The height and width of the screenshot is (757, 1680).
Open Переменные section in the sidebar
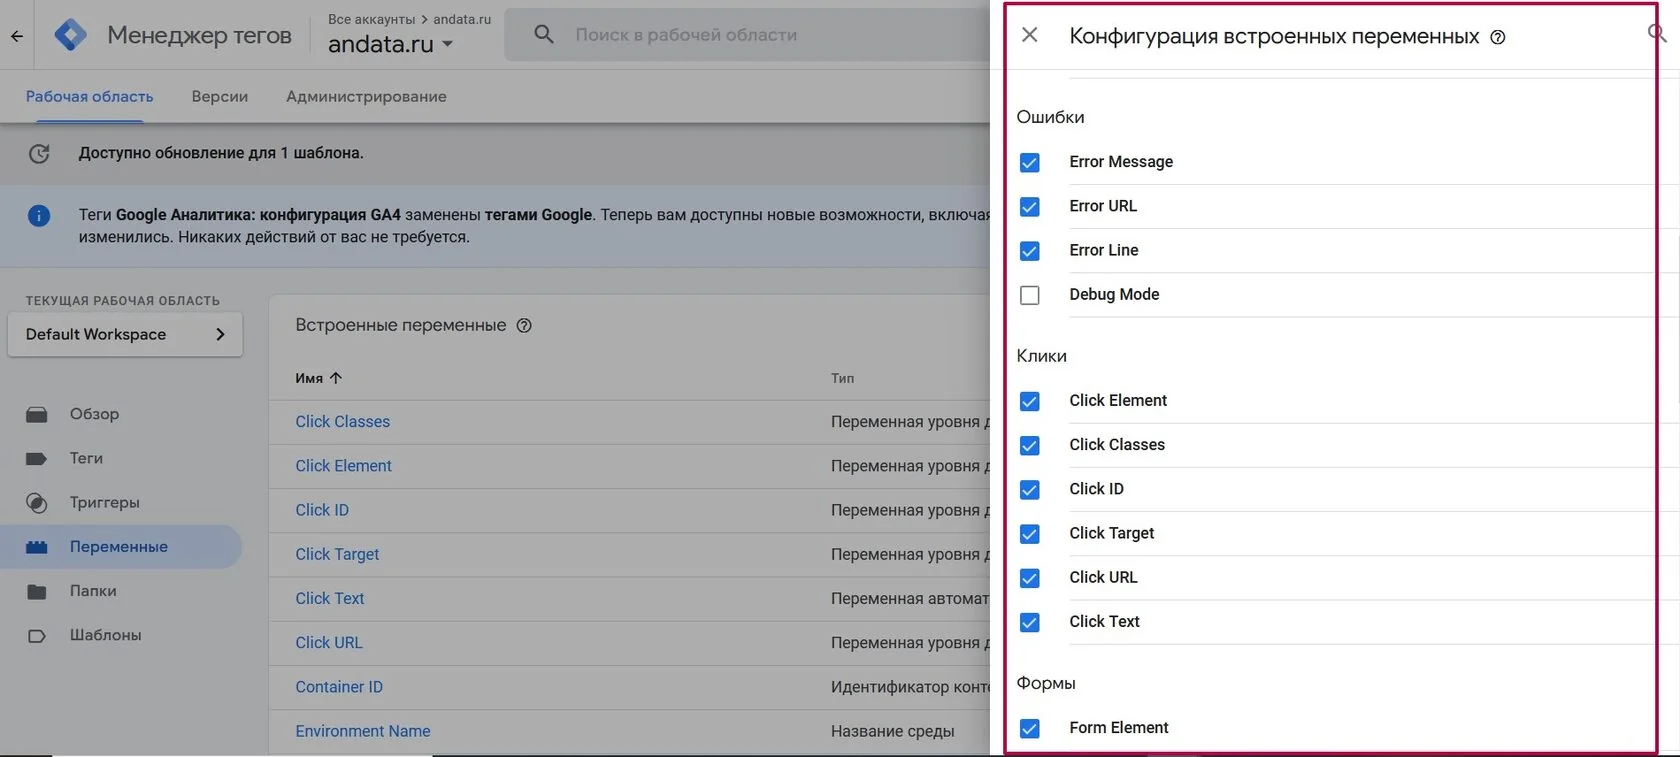tap(118, 547)
